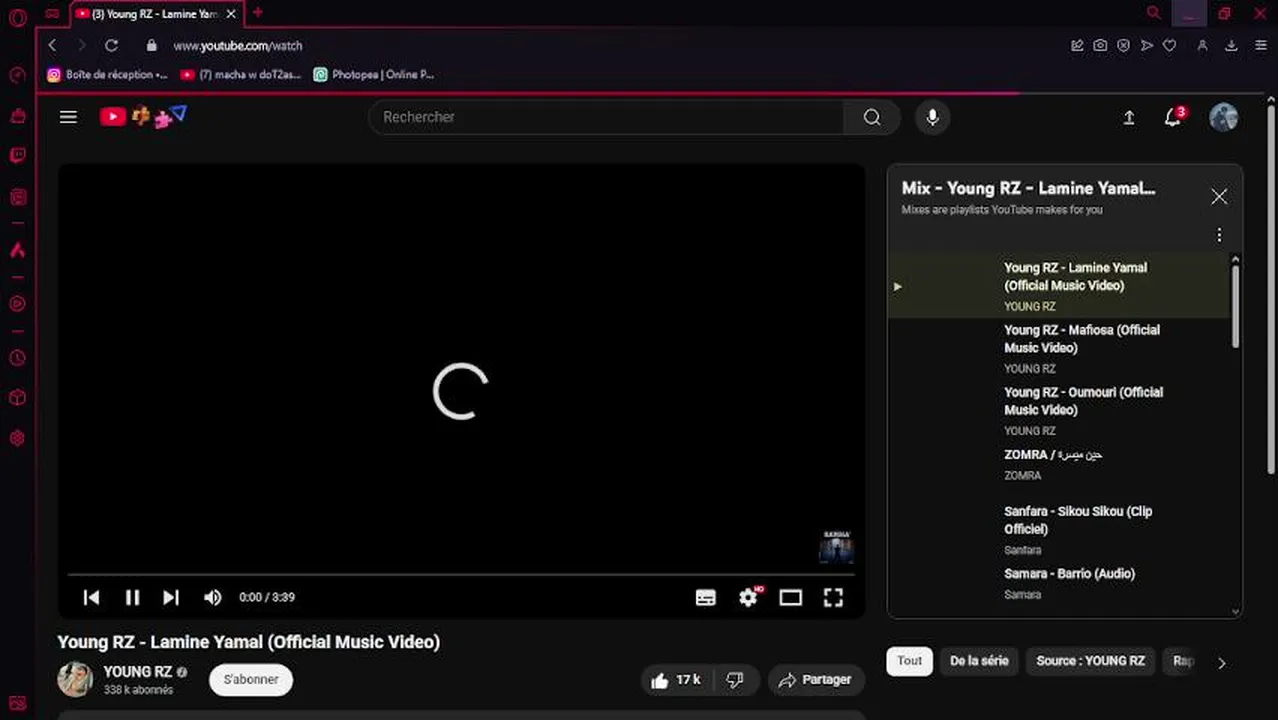Image resolution: width=1278 pixels, height=720 pixels.
Task: Open Boîte de réception bookmark
Action: tap(107, 74)
